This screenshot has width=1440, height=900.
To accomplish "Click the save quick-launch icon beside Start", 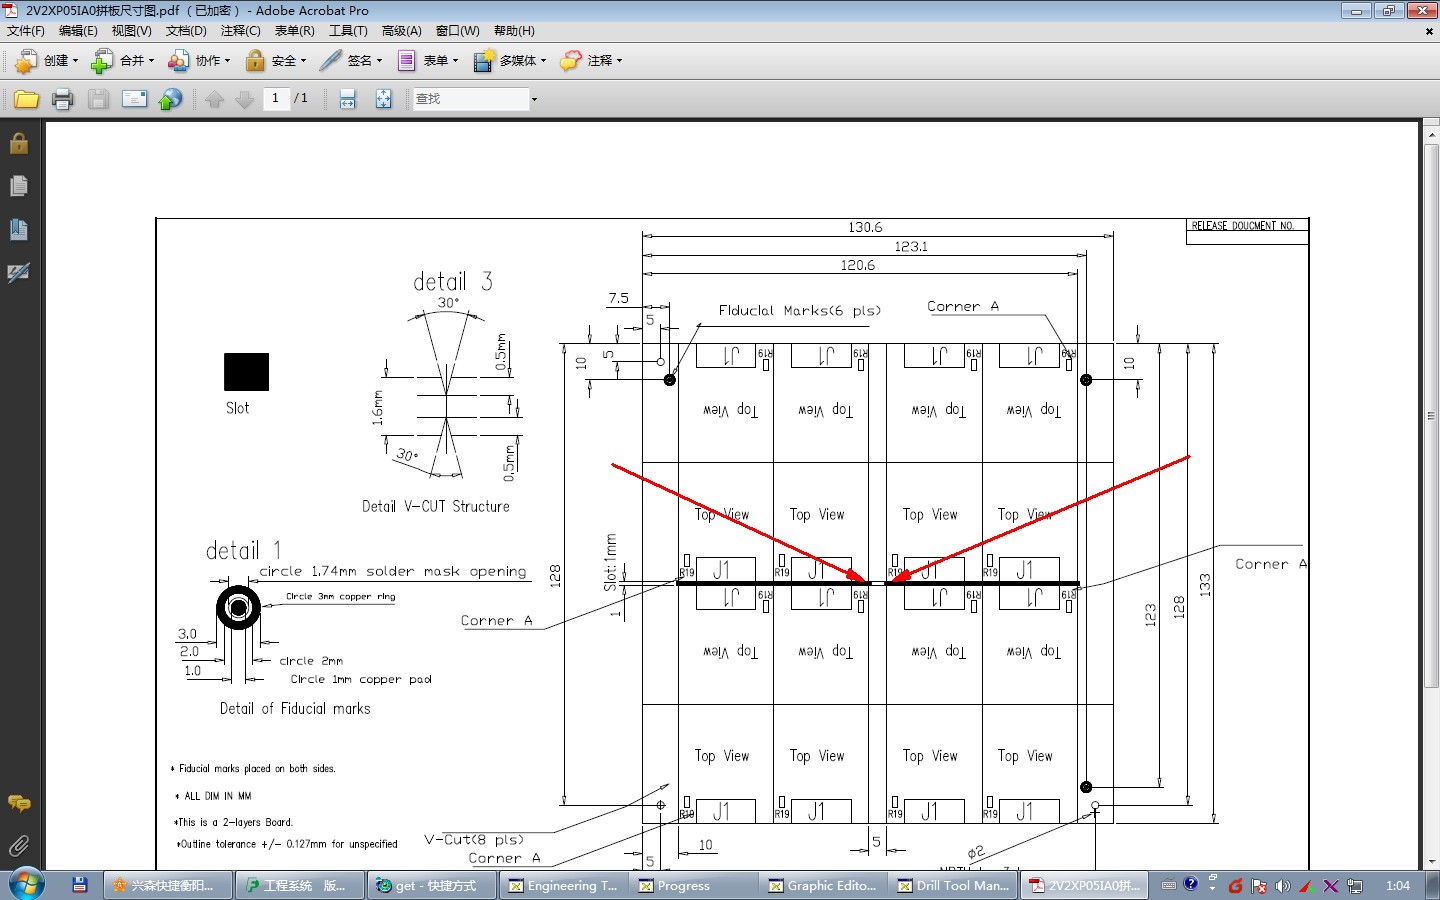I will coord(80,885).
